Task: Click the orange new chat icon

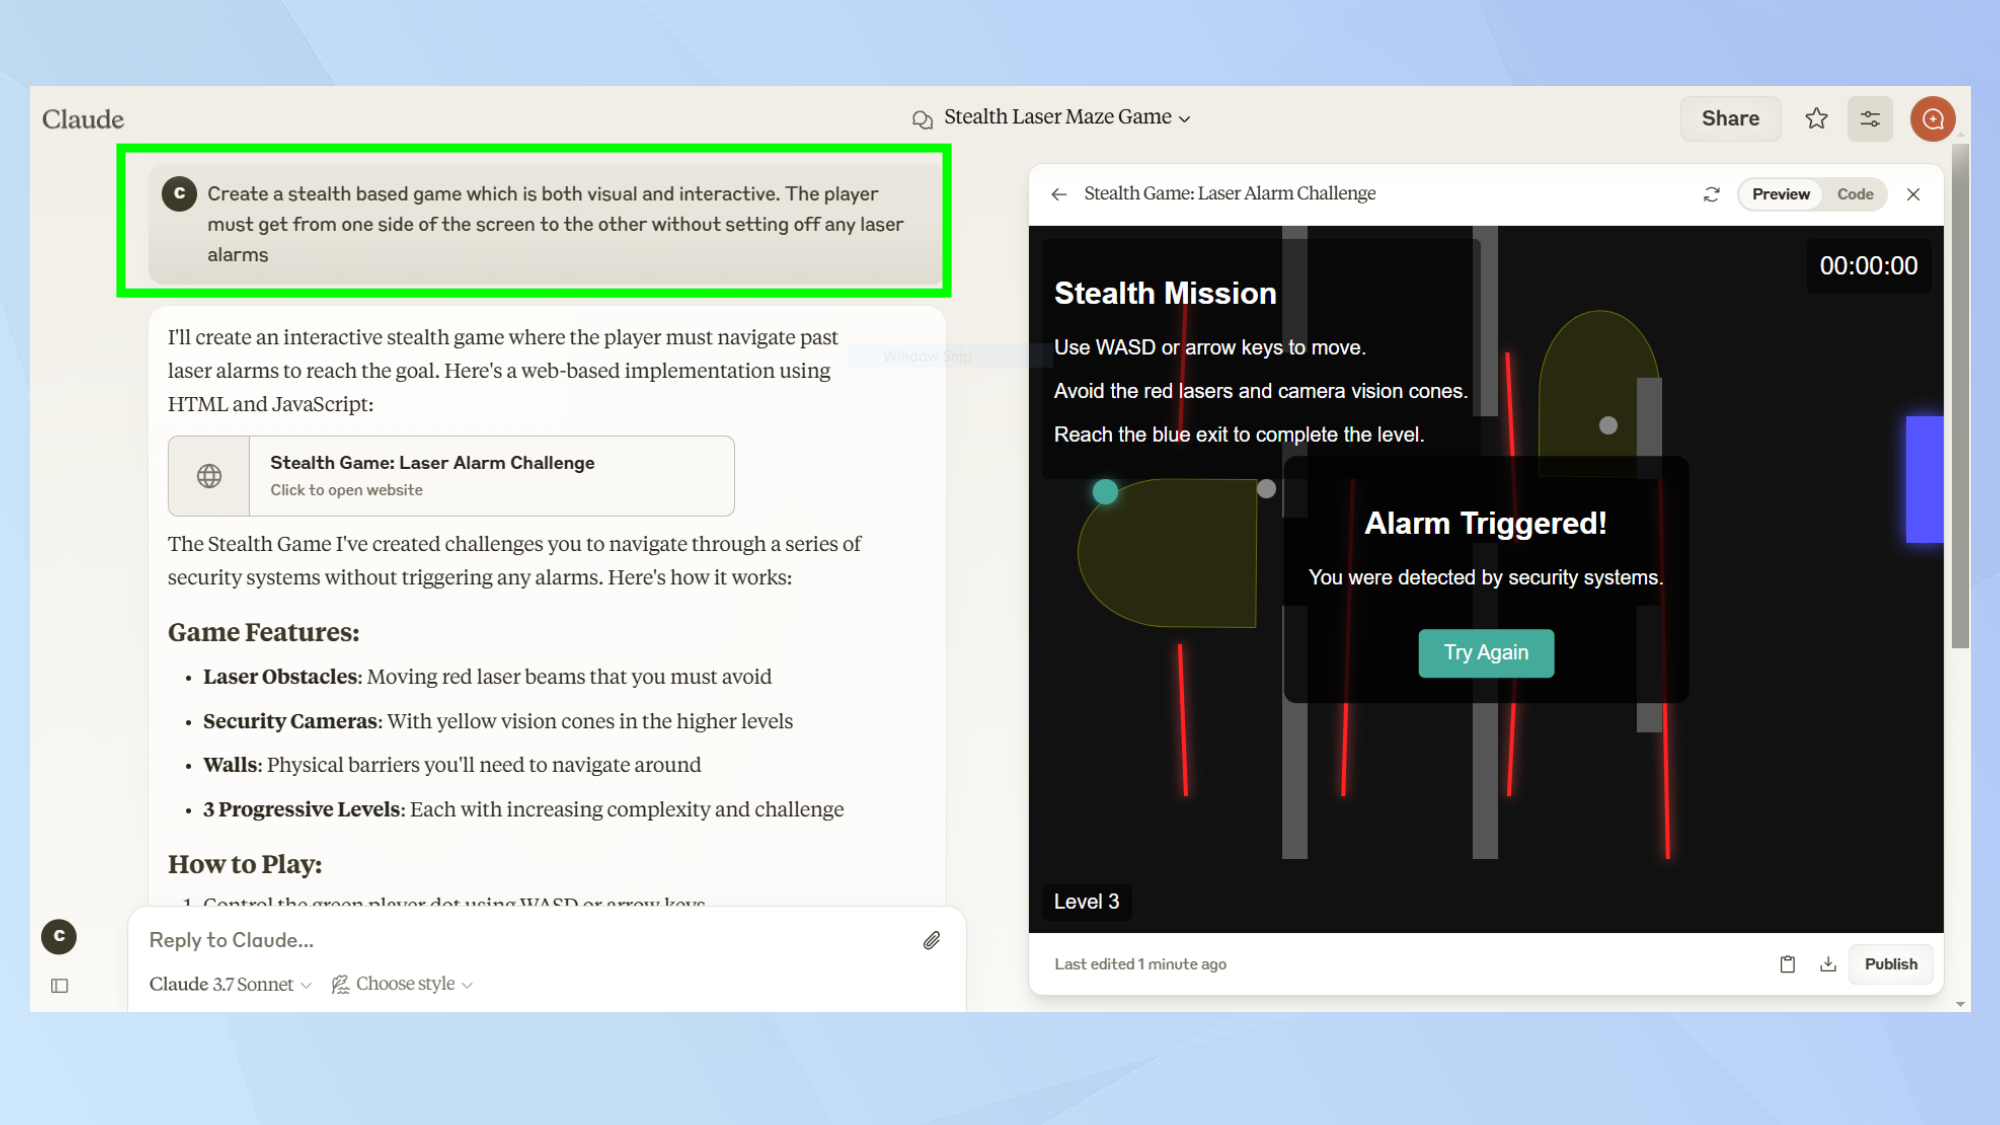Action: pos(1932,119)
